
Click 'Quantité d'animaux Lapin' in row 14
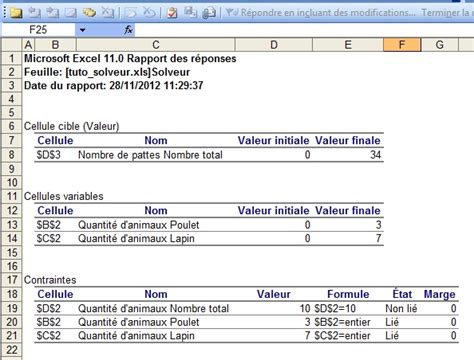[x=136, y=238]
